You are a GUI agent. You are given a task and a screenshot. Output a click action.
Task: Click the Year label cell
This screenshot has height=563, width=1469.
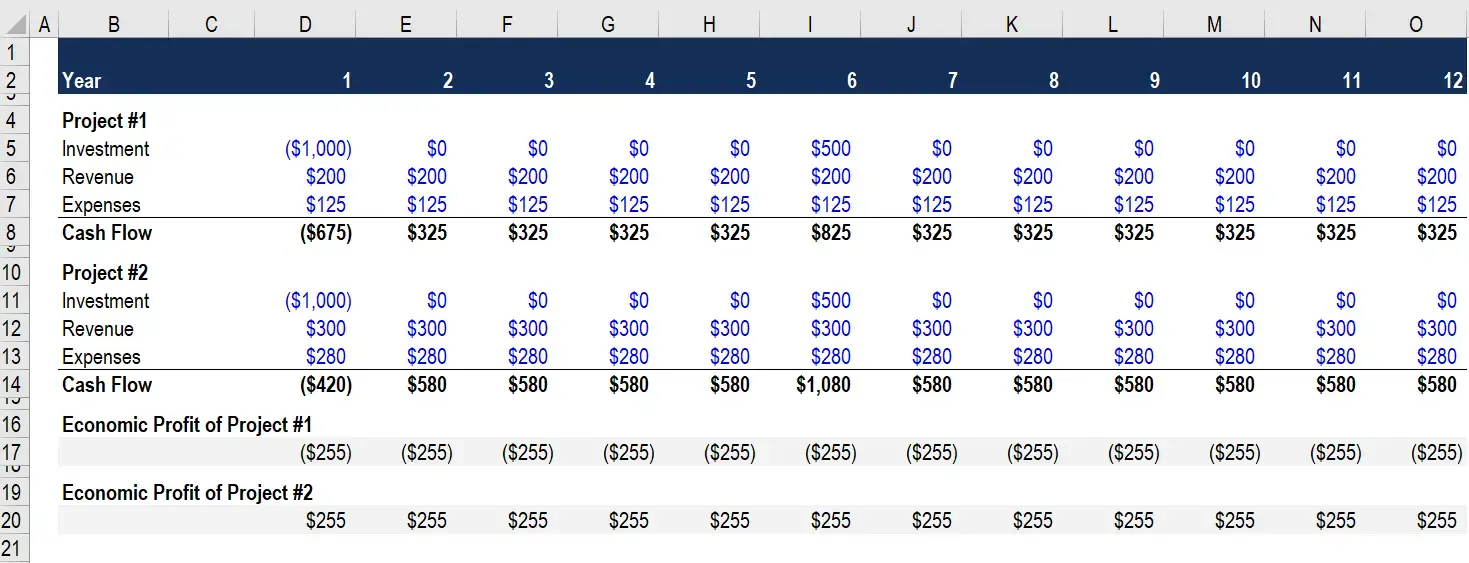[x=82, y=81]
